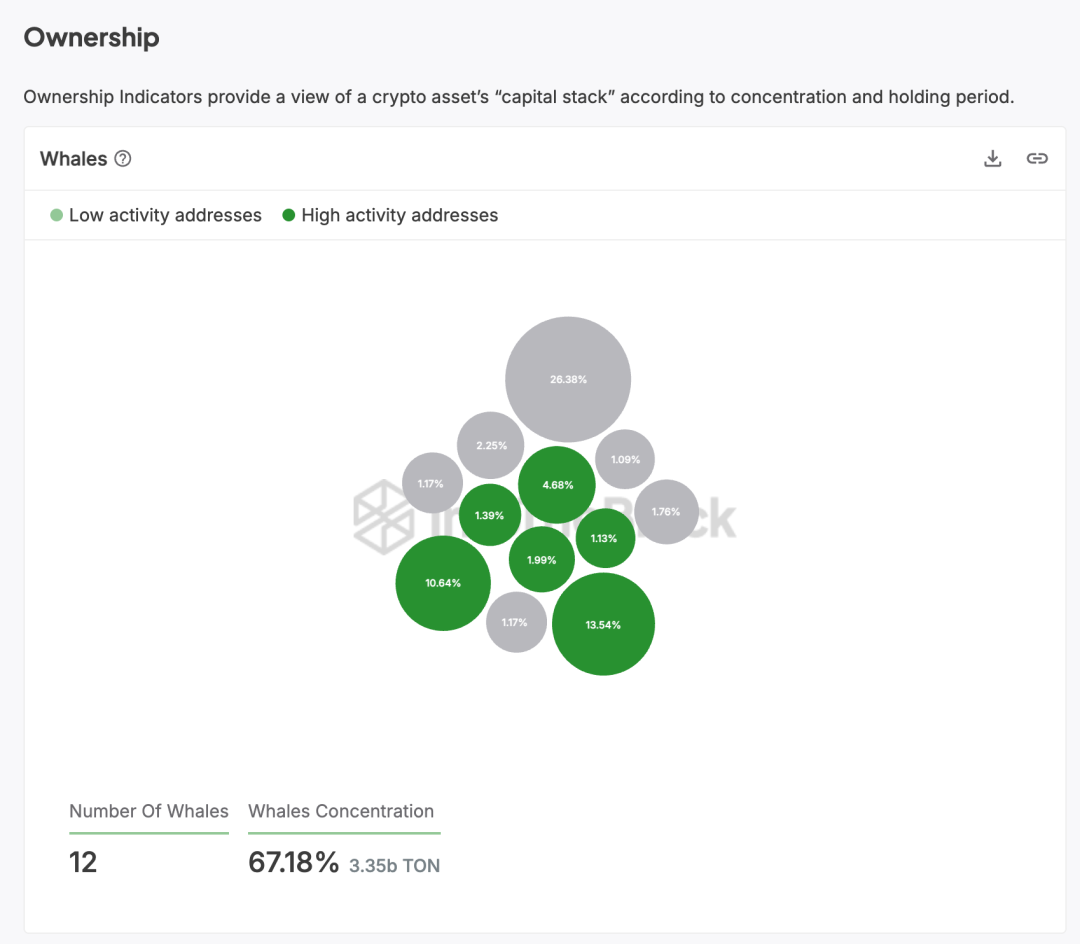This screenshot has height=944, width=1080.
Task: Click the 1.17% bubble between 10.64% and 13.54%
Action: [x=515, y=622]
